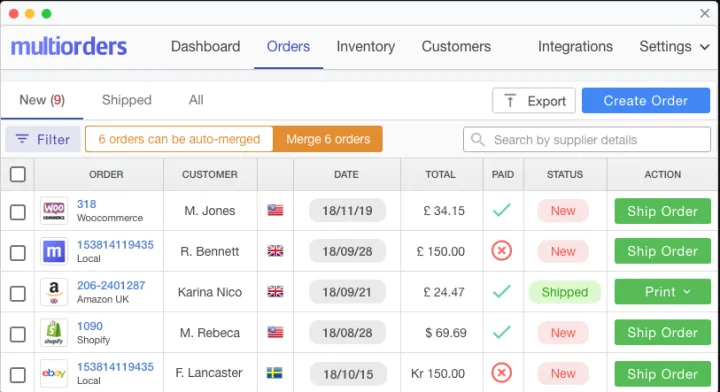Image resolution: width=720 pixels, height=392 pixels.
Task: Click the Shopify bag icon for order 1090
Action: (x=54, y=332)
